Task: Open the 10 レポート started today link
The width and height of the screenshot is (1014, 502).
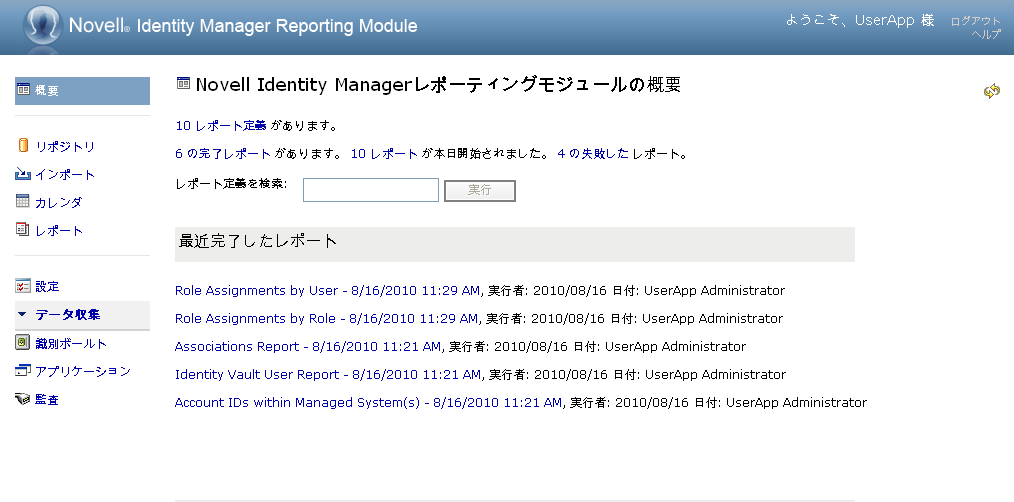Action: coord(384,154)
